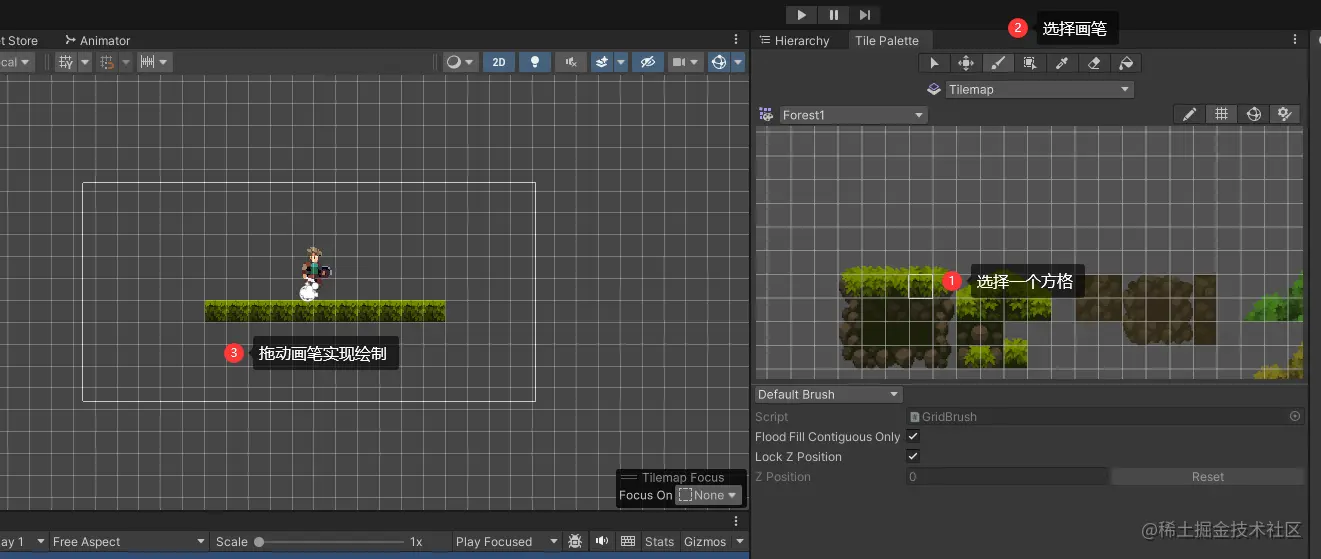Activate the Box Fill rectangle tool
This screenshot has width=1321, height=559.
pyautogui.click(x=1029, y=63)
